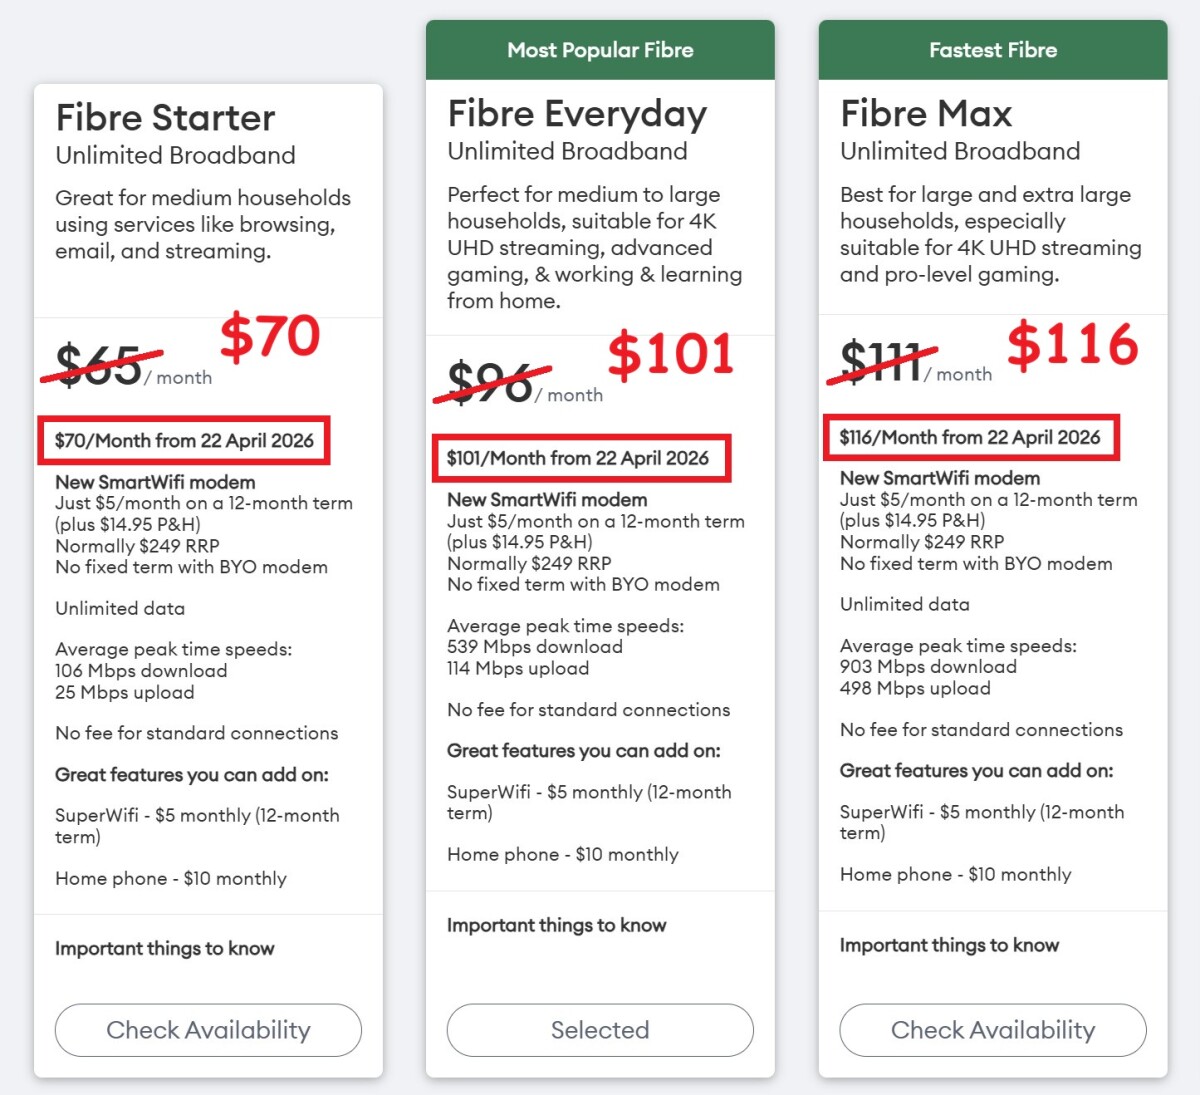Expand Important things to know under Fibre Starter
This screenshot has width=1200, height=1095.
point(165,948)
